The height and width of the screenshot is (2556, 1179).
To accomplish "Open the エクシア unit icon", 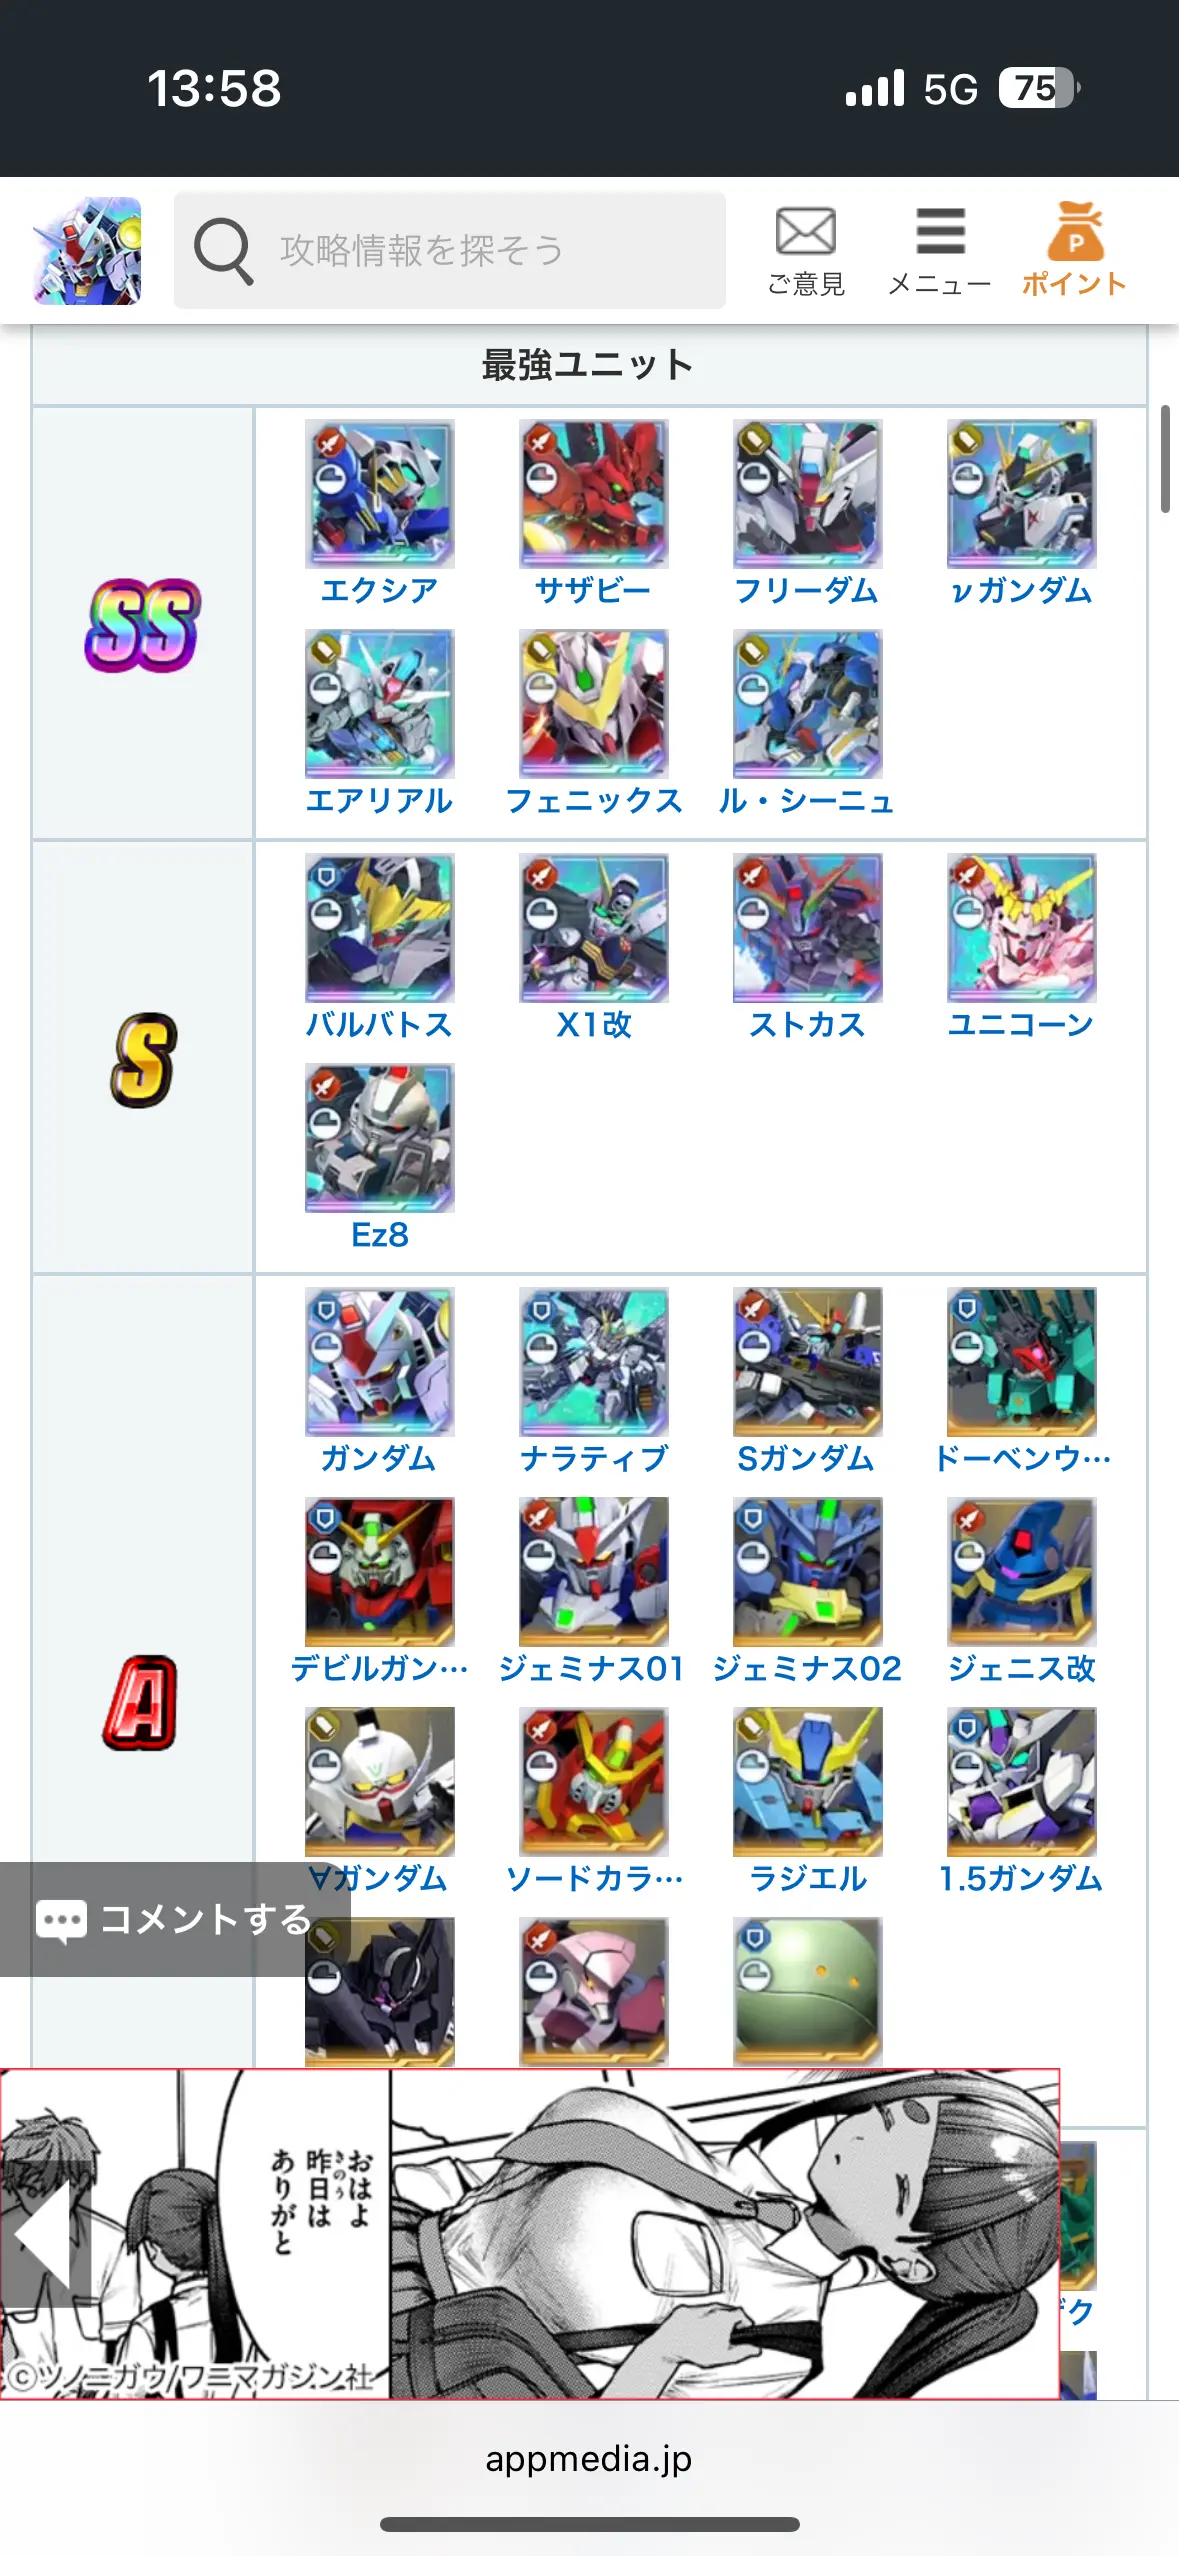I will coord(379,494).
